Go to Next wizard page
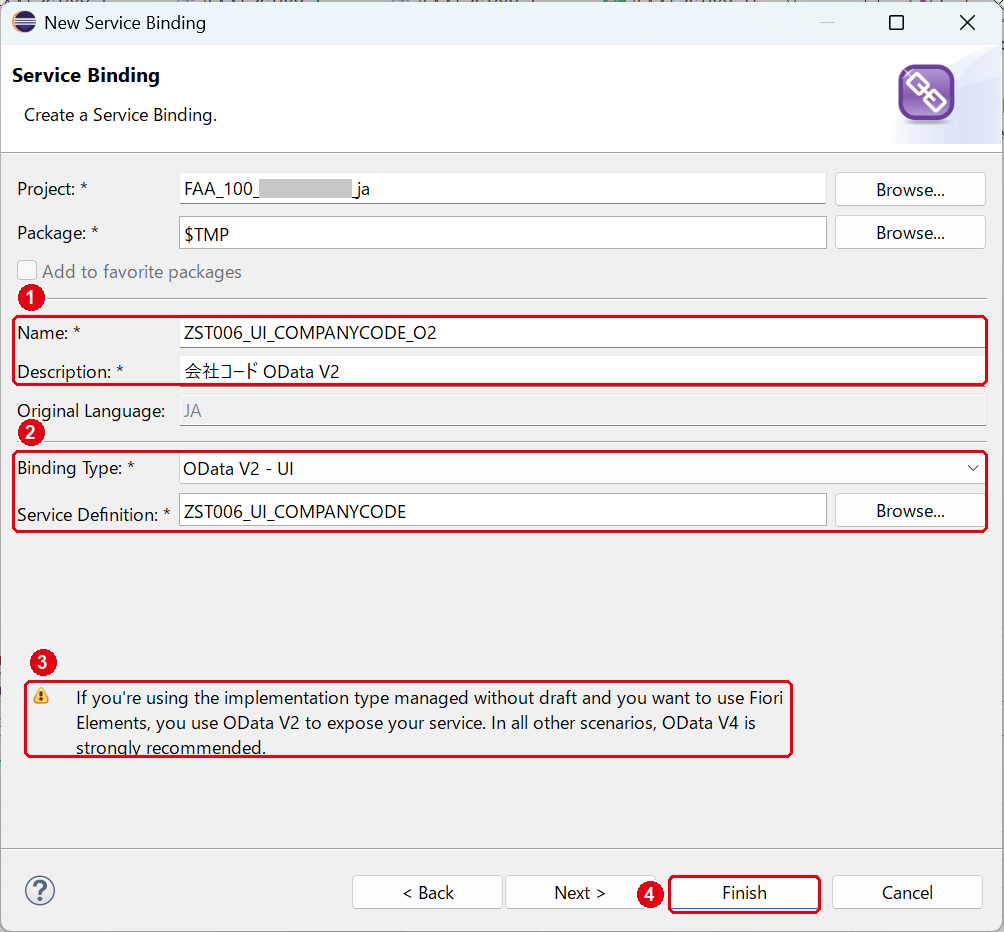Image resolution: width=1004 pixels, height=932 pixels. pyautogui.click(x=579, y=892)
